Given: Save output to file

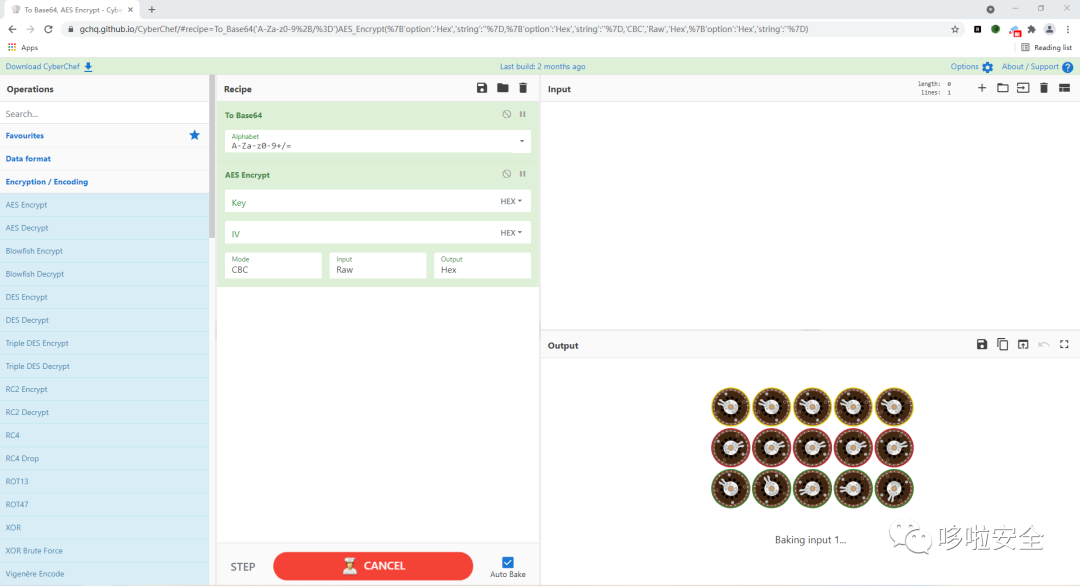Looking at the screenshot, I should click(982, 344).
